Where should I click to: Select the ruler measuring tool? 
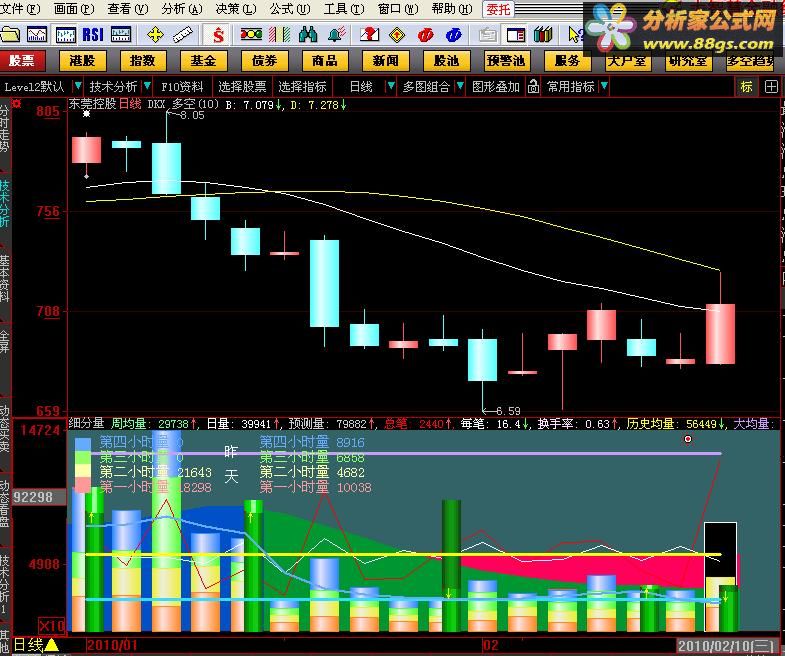[x=182, y=35]
